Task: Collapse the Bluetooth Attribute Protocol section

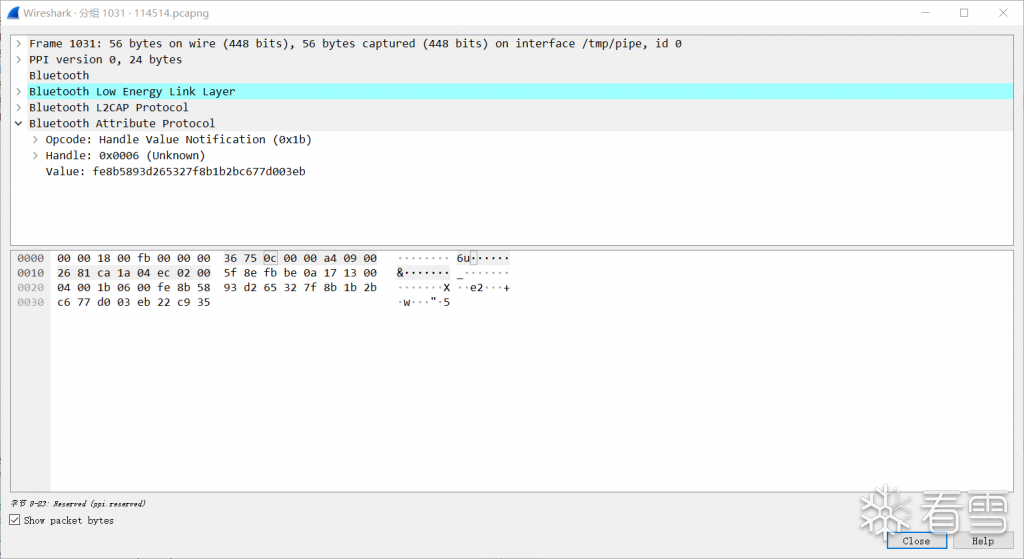Action: point(18,123)
